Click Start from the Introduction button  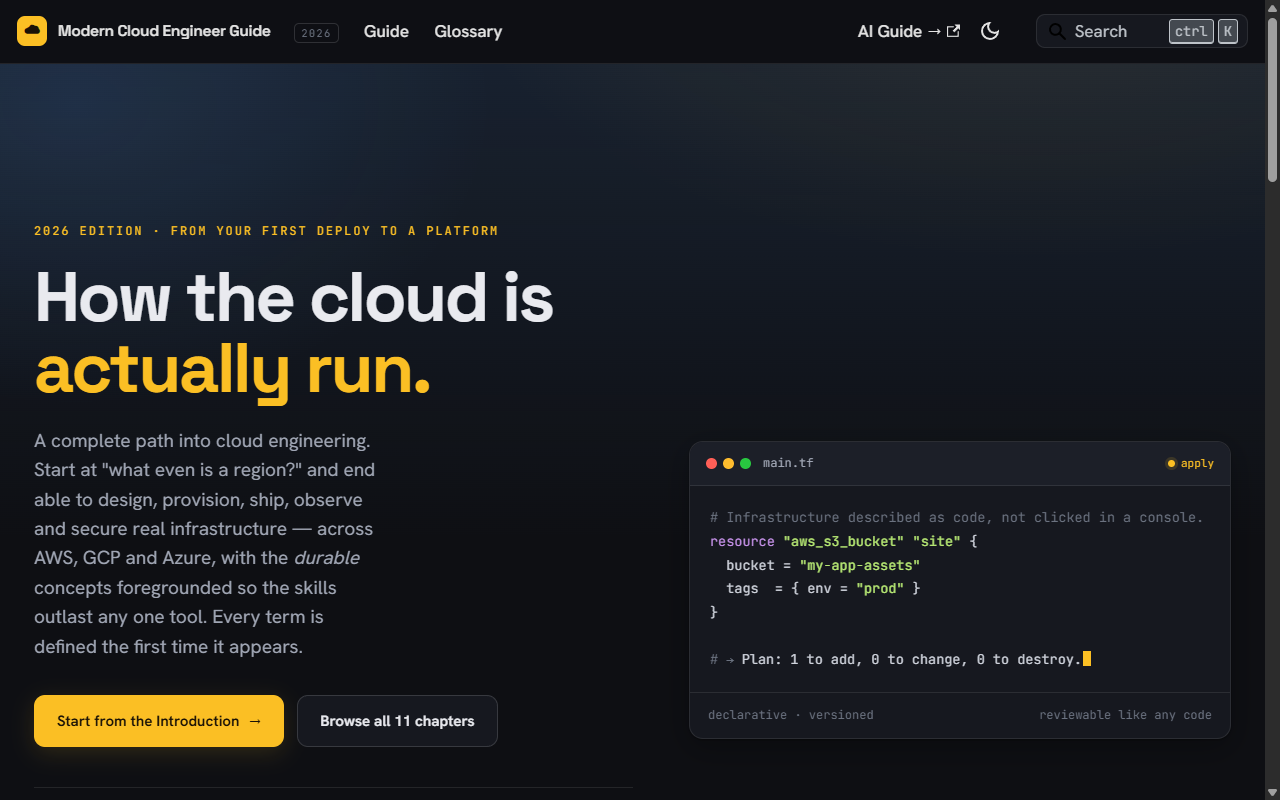click(159, 721)
